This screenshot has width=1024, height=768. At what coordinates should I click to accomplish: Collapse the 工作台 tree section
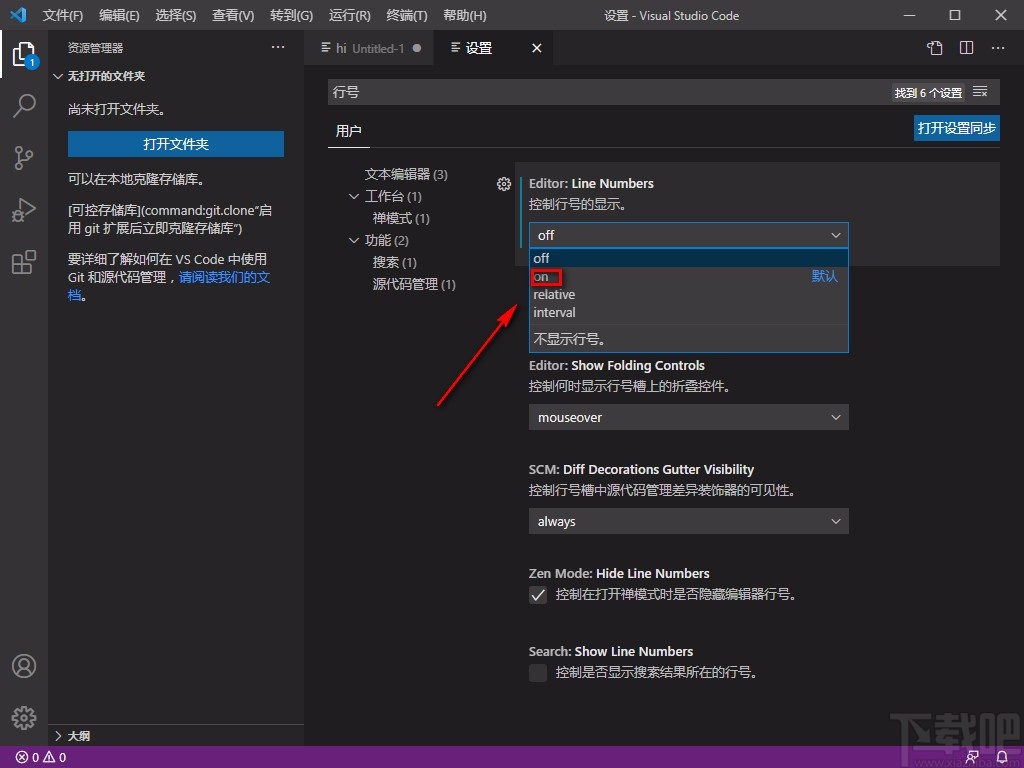[x=354, y=197]
